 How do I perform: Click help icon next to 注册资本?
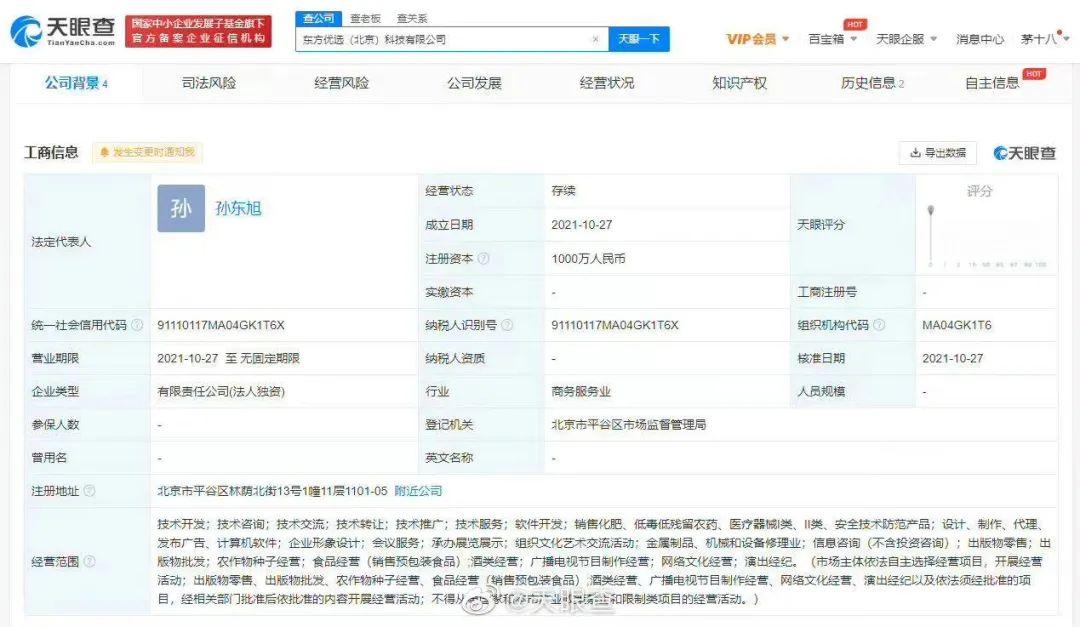coord(484,258)
